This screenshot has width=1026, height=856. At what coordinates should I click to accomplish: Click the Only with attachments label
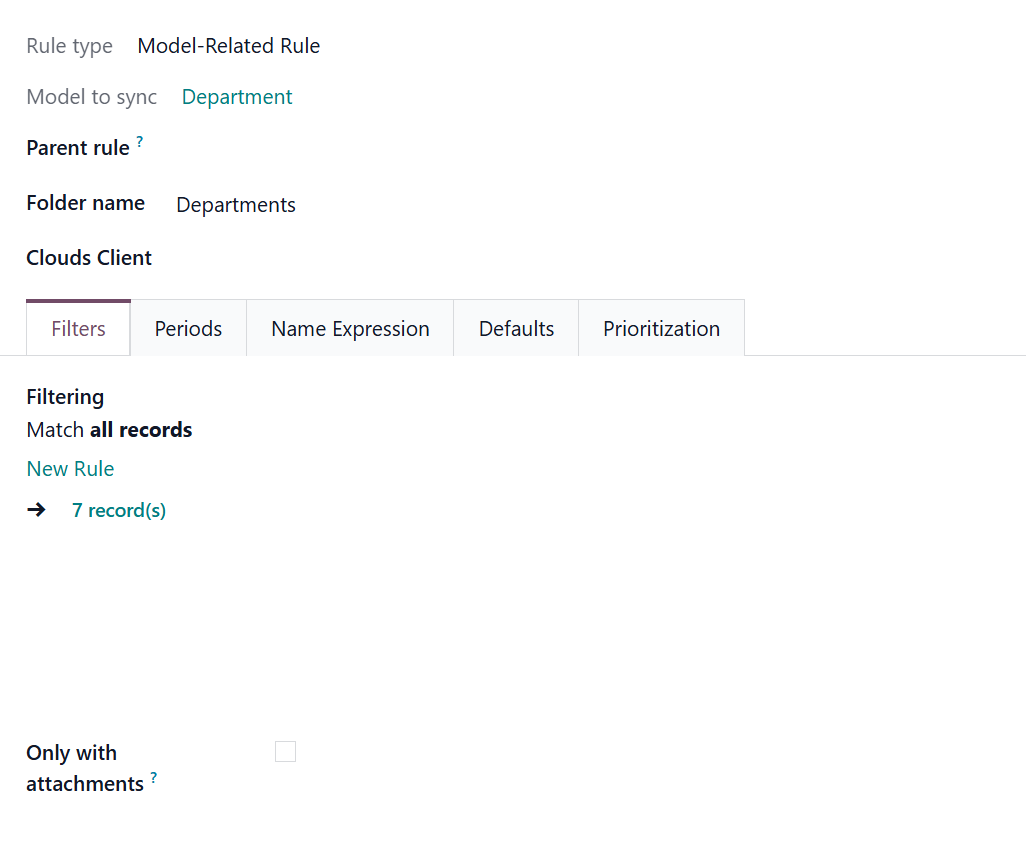point(72,767)
